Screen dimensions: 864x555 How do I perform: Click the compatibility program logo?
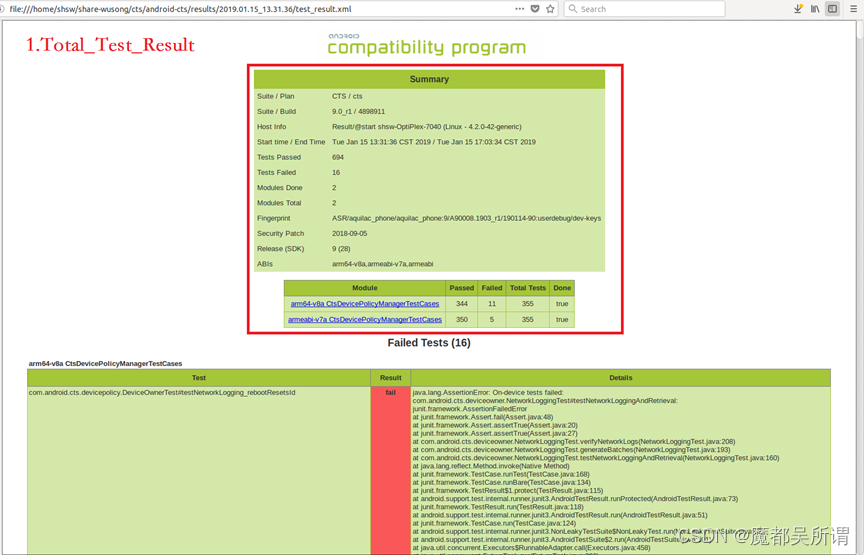coord(426,45)
